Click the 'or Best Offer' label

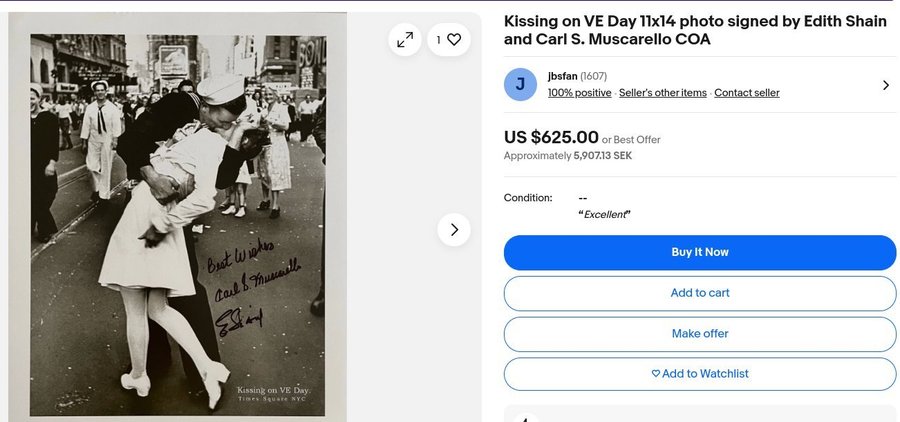(631, 140)
